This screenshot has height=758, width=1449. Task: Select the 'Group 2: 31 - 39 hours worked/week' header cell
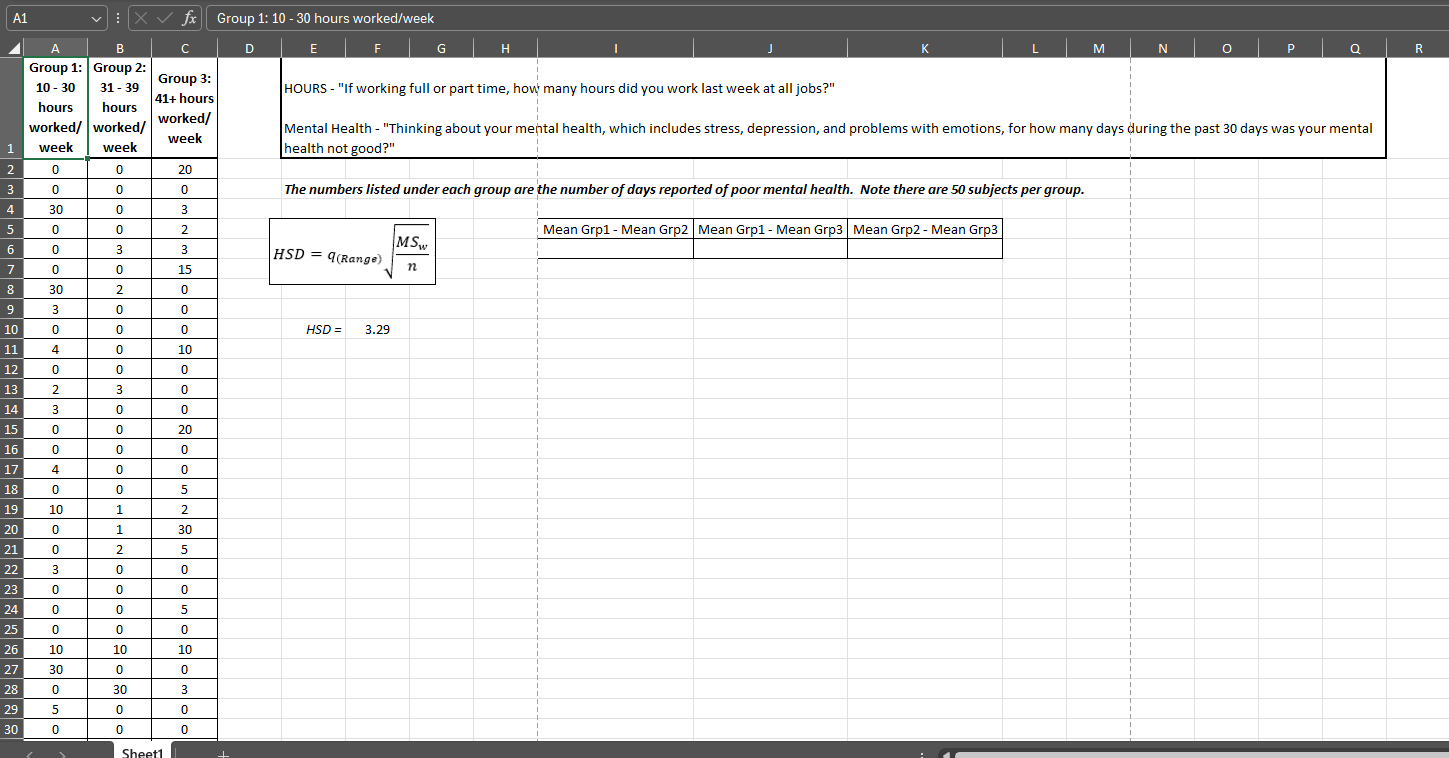pyautogui.click(x=119, y=107)
